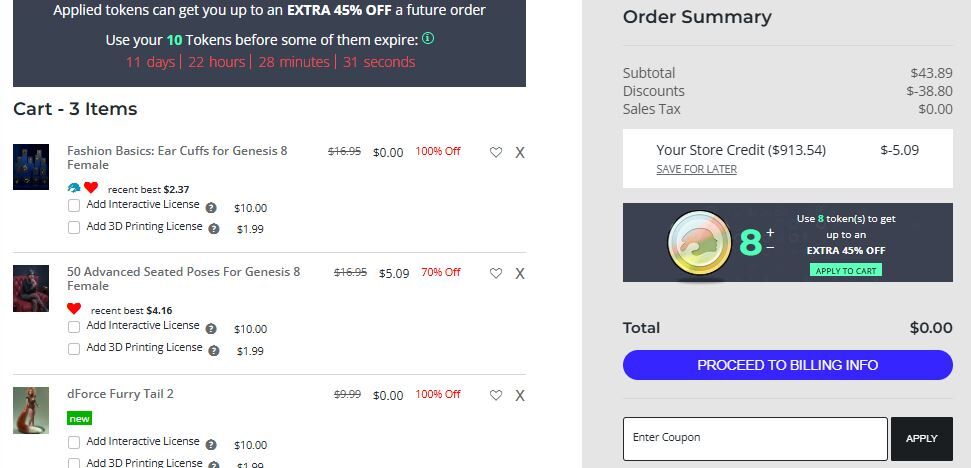The width and height of the screenshot is (971, 468).
Task: Click Proceed To Billing Info button
Action: click(x=787, y=365)
